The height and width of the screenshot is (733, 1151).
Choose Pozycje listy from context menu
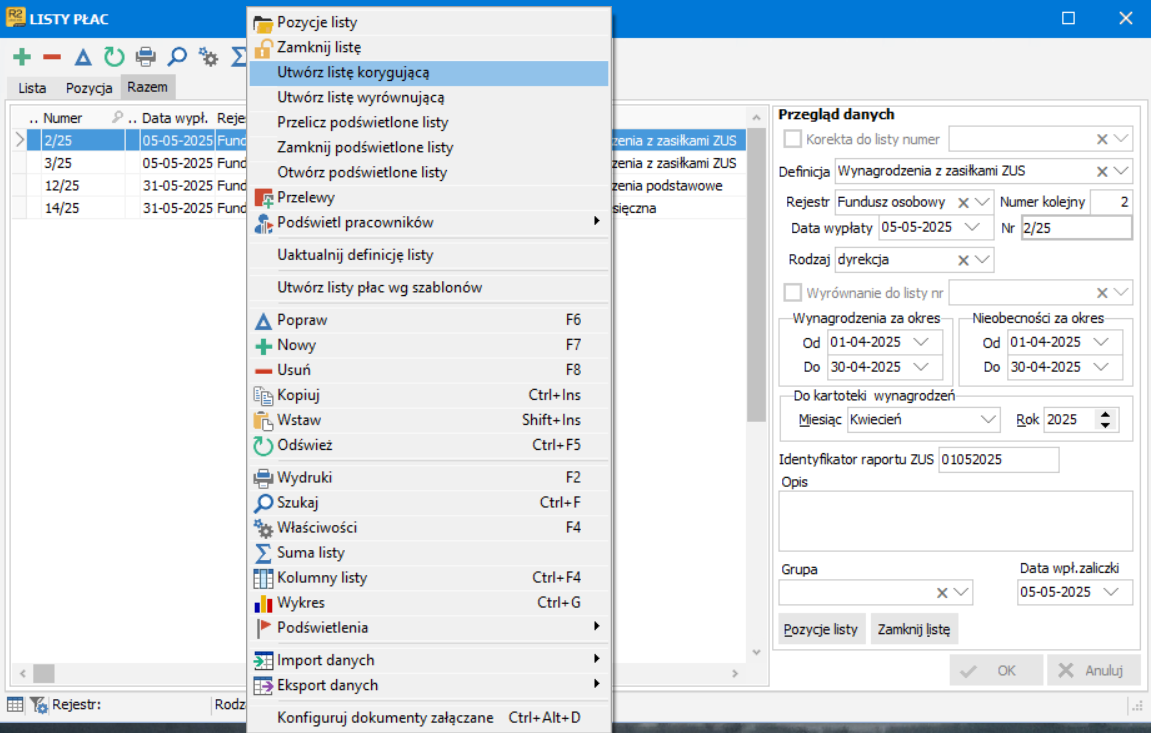tap(429, 23)
